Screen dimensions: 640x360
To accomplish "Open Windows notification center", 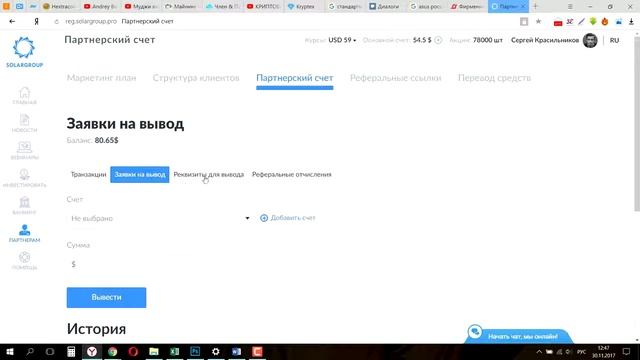I will click(627, 351).
